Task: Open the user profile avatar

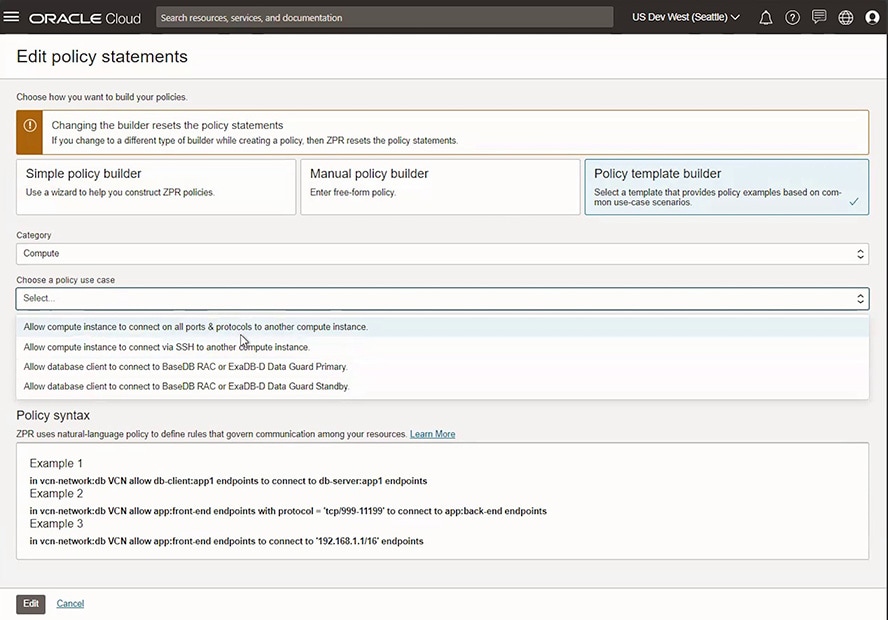Action: coord(872,17)
